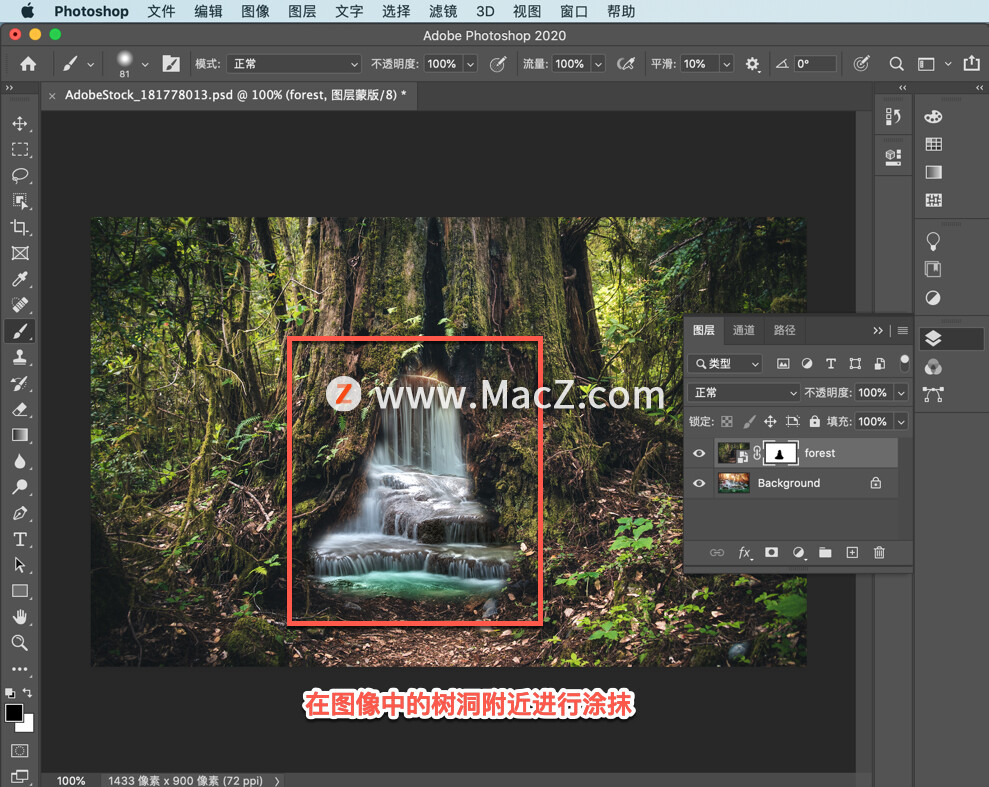Click the Add layer mask icon
Image resolution: width=989 pixels, height=787 pixels.
pyautogui.click(x=770, y=552)
